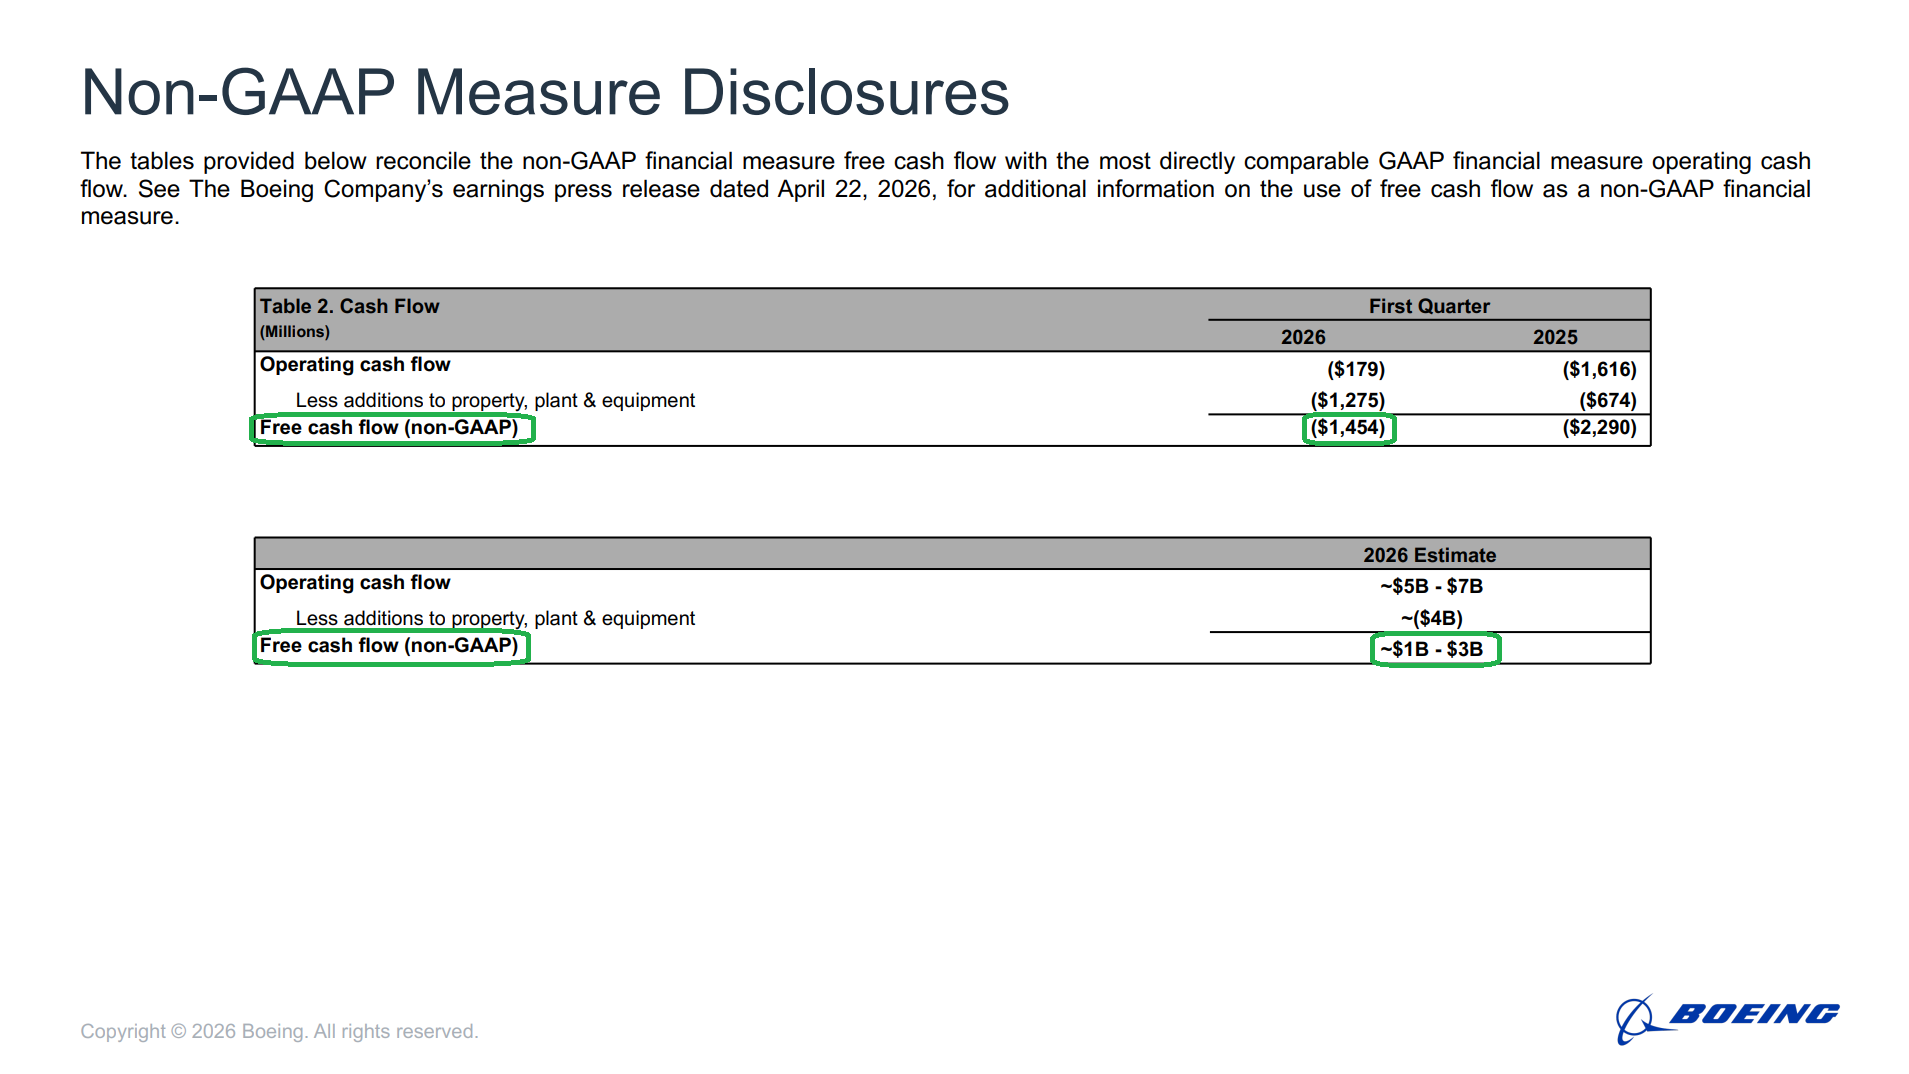Click the ~($4B) estimate value
The width and height of the screenshot is (1909, 1074).
[x=1430, y=618]
